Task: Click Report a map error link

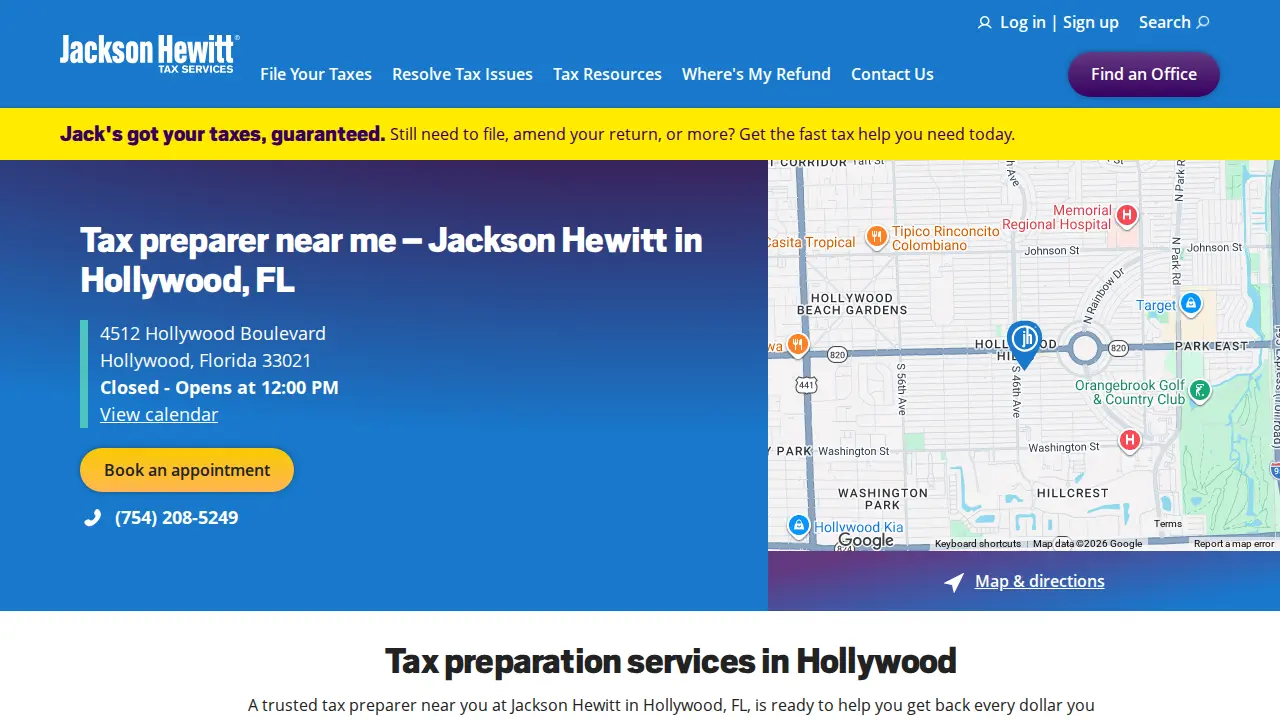Action: point(1234,544)
